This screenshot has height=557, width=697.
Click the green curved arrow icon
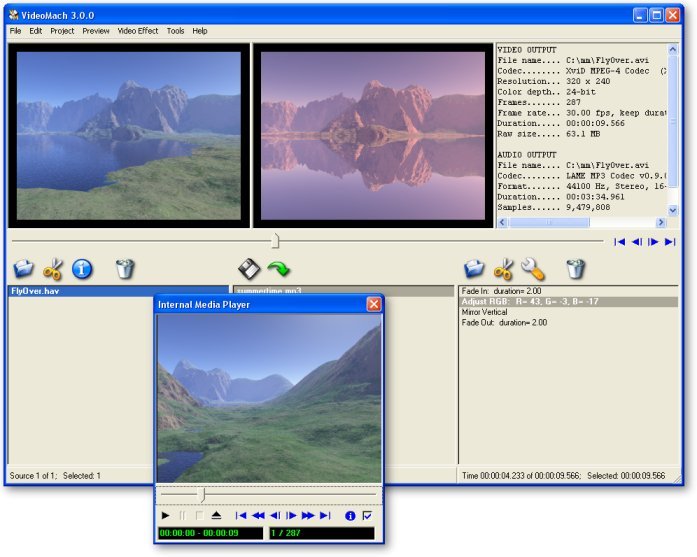pos(279,268)
